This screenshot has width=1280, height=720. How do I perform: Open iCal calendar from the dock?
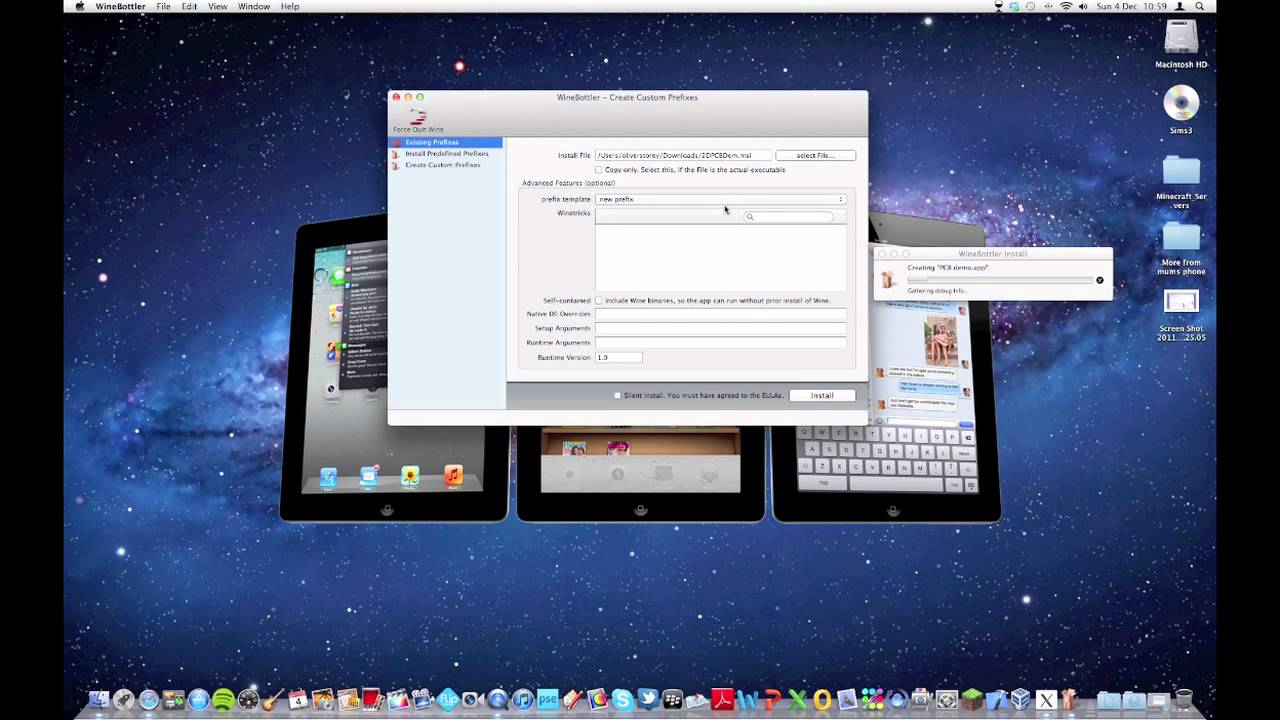point(298,700)
